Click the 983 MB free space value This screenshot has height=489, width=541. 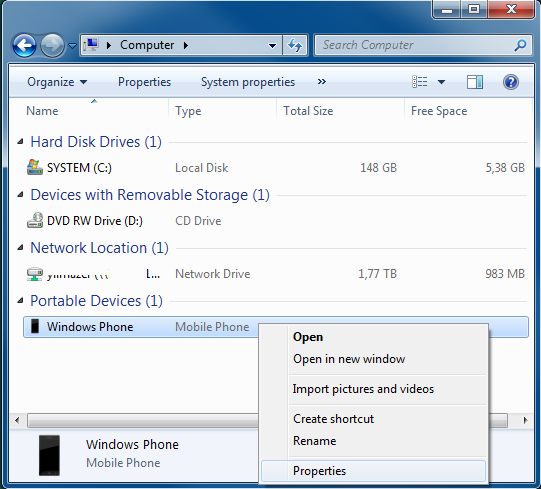[x=505, y=274]
